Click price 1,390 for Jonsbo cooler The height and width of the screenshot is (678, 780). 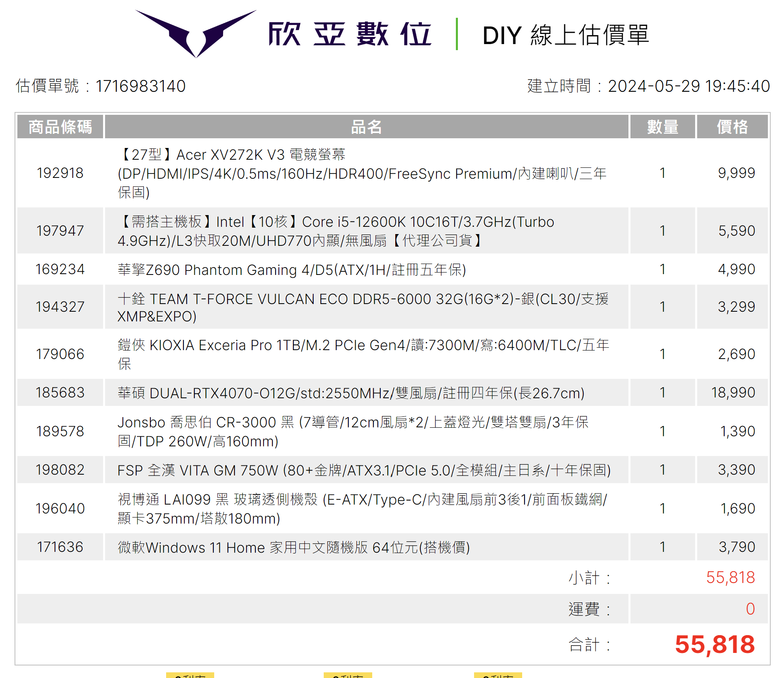pyautogui.click(x=738, y=431)
